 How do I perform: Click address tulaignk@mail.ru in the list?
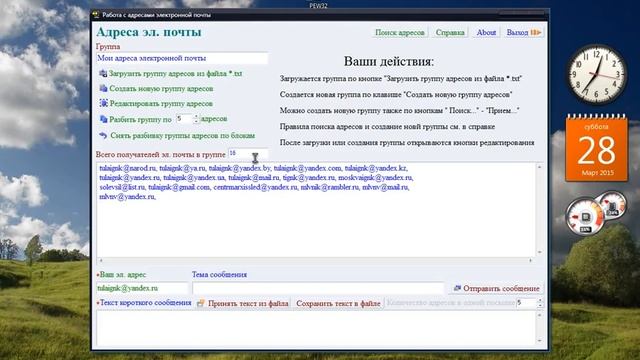253,178
